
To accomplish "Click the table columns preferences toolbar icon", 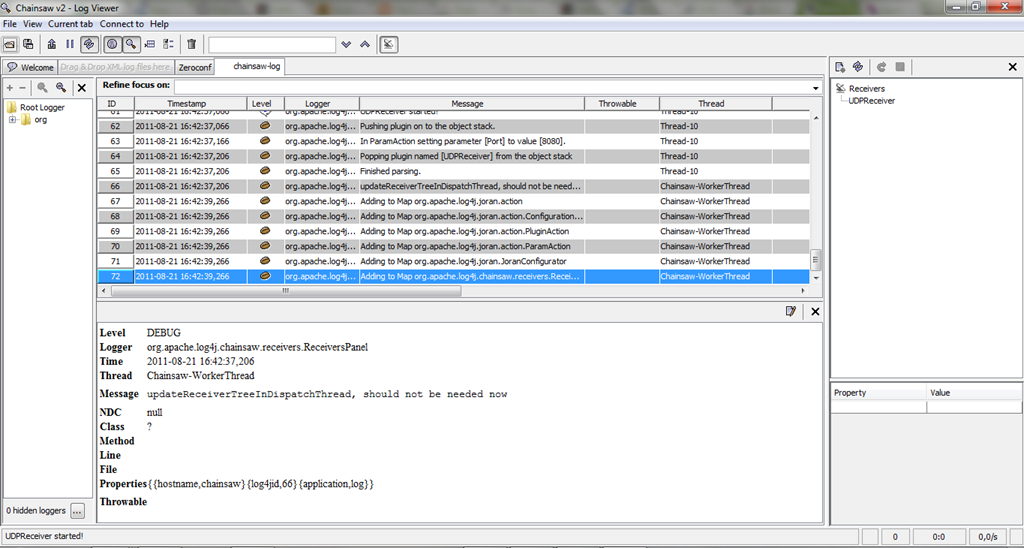I will click(150, 44).
